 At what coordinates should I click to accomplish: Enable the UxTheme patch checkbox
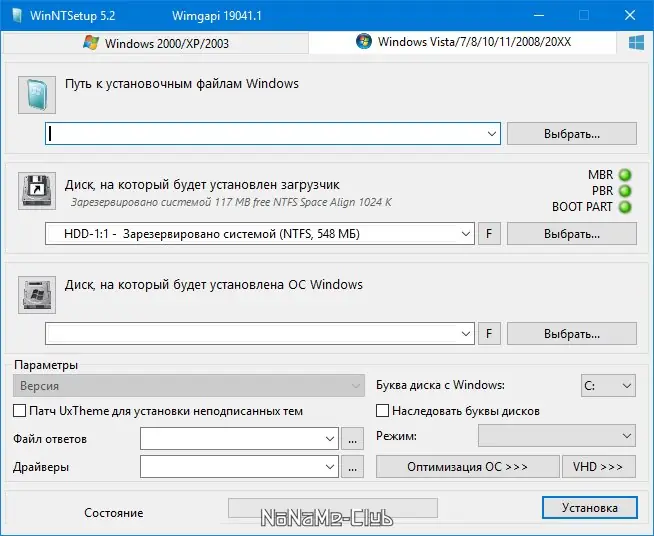tap(20, 411)
